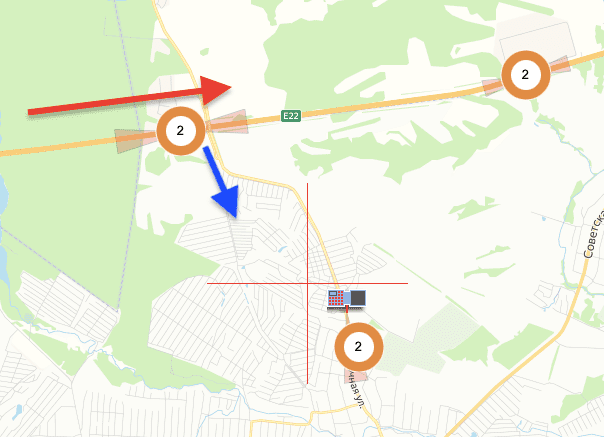This screenshot has height=437, width=604.
Task: Select the pink sector cone east of left cluster
Action: coord(227,122)
